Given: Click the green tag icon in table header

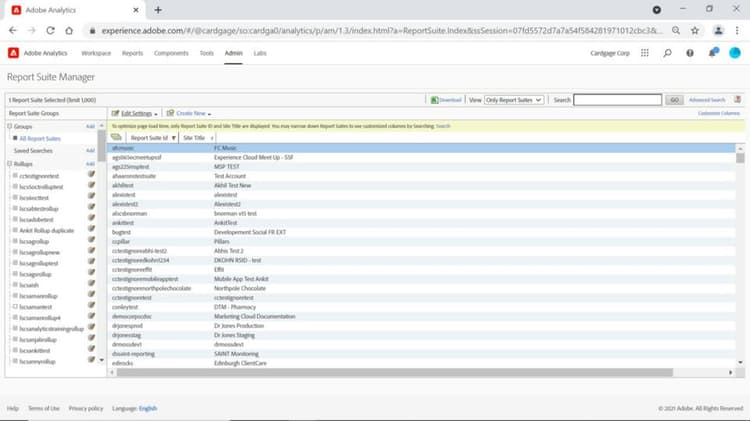Looking at the screenshot, I should pyautogui.click(x=116, y=137).
